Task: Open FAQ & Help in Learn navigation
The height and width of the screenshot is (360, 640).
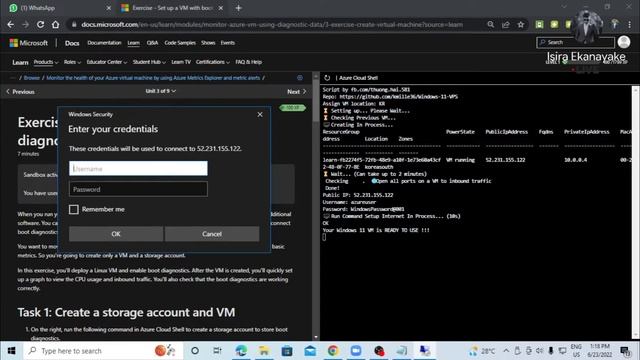Action: point(249,62)
